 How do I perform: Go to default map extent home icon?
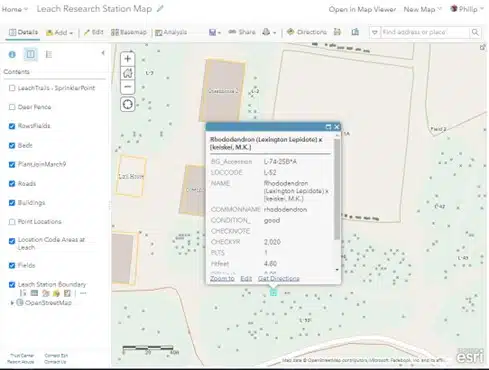click(128, 73)
